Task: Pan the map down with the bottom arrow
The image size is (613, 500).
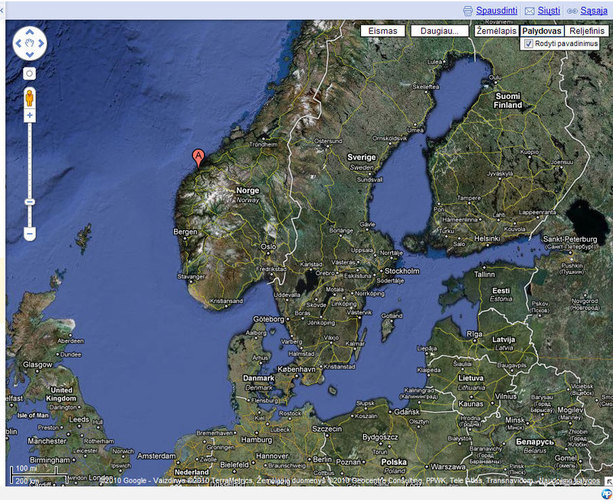Action: tap(30, 56)
